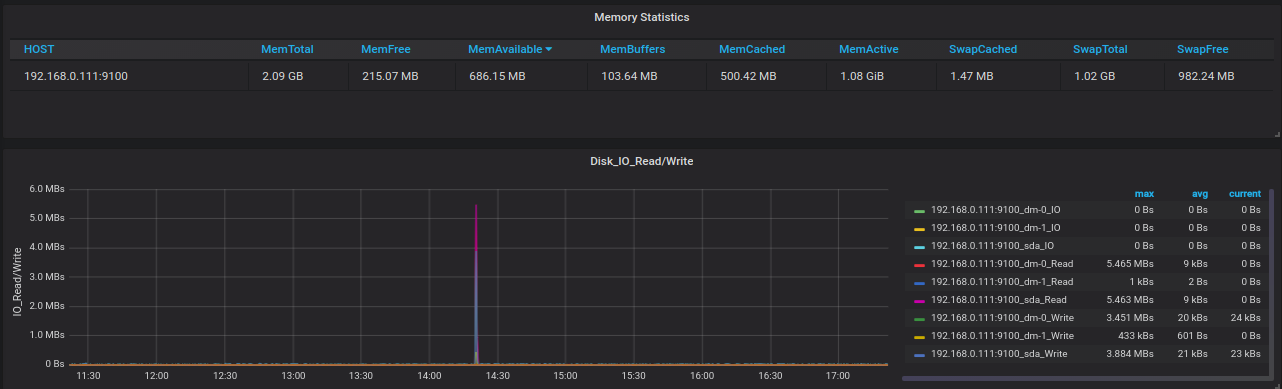
Task: Open color picker for dm-0_IO green swatch
Action: [919, 211]
